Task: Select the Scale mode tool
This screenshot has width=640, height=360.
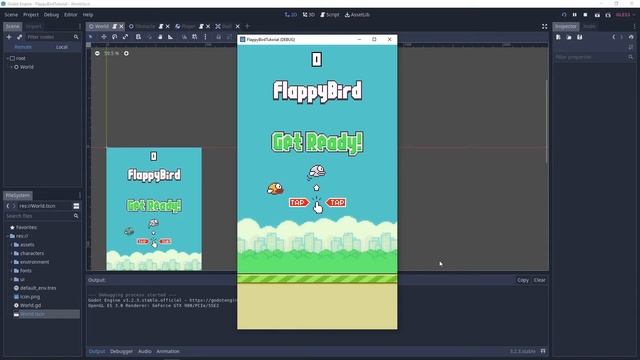Action: (125, 37)
